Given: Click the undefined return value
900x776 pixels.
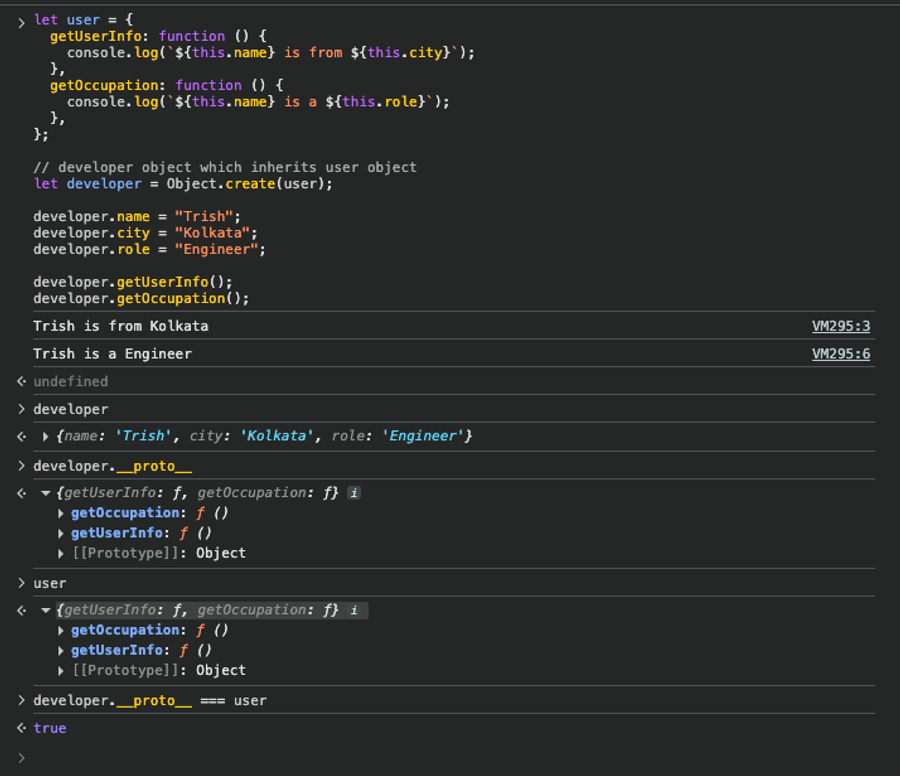Looking at the screenshot, I should (70, 381).
